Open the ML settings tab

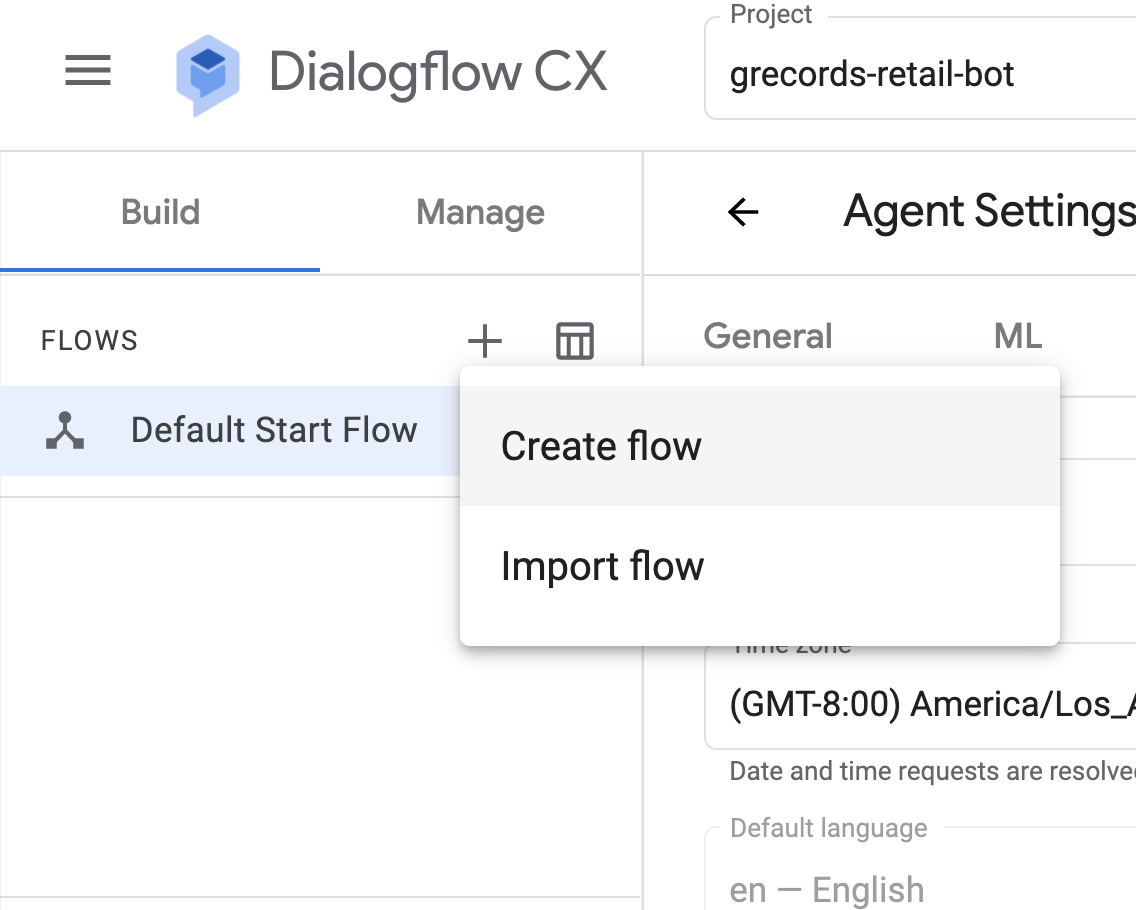click(1017, 336)
